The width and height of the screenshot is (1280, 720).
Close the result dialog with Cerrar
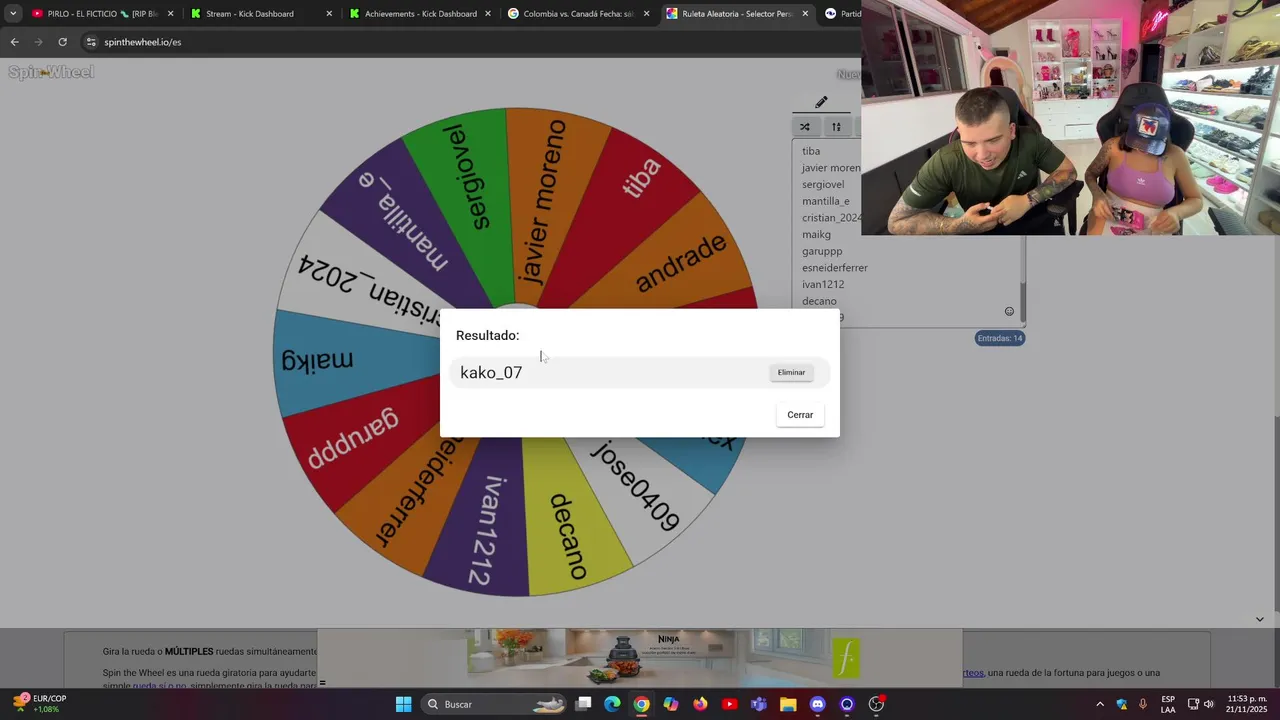coord(800,415)
